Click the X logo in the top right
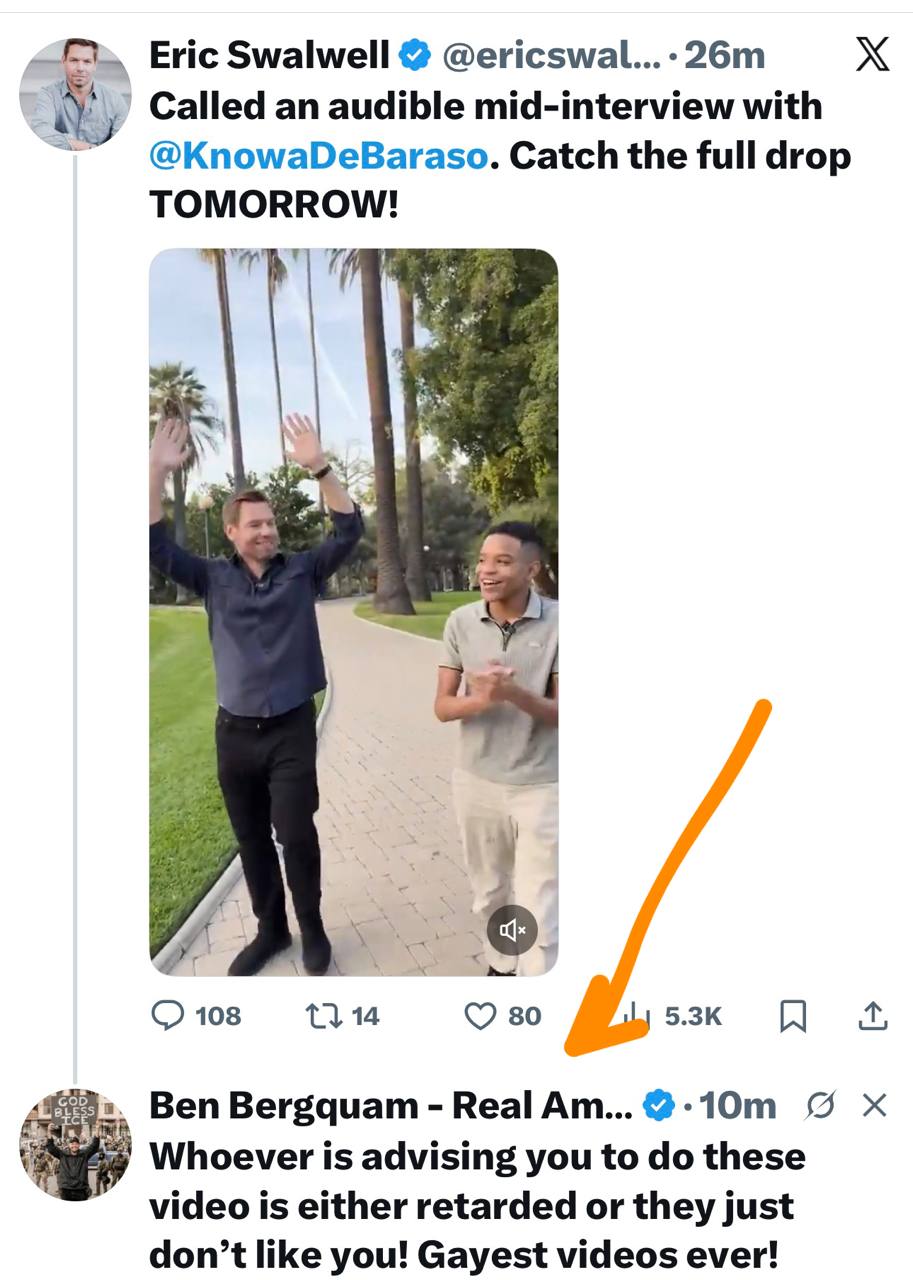This screenshot has height=1280, width=913. point(873,56)
